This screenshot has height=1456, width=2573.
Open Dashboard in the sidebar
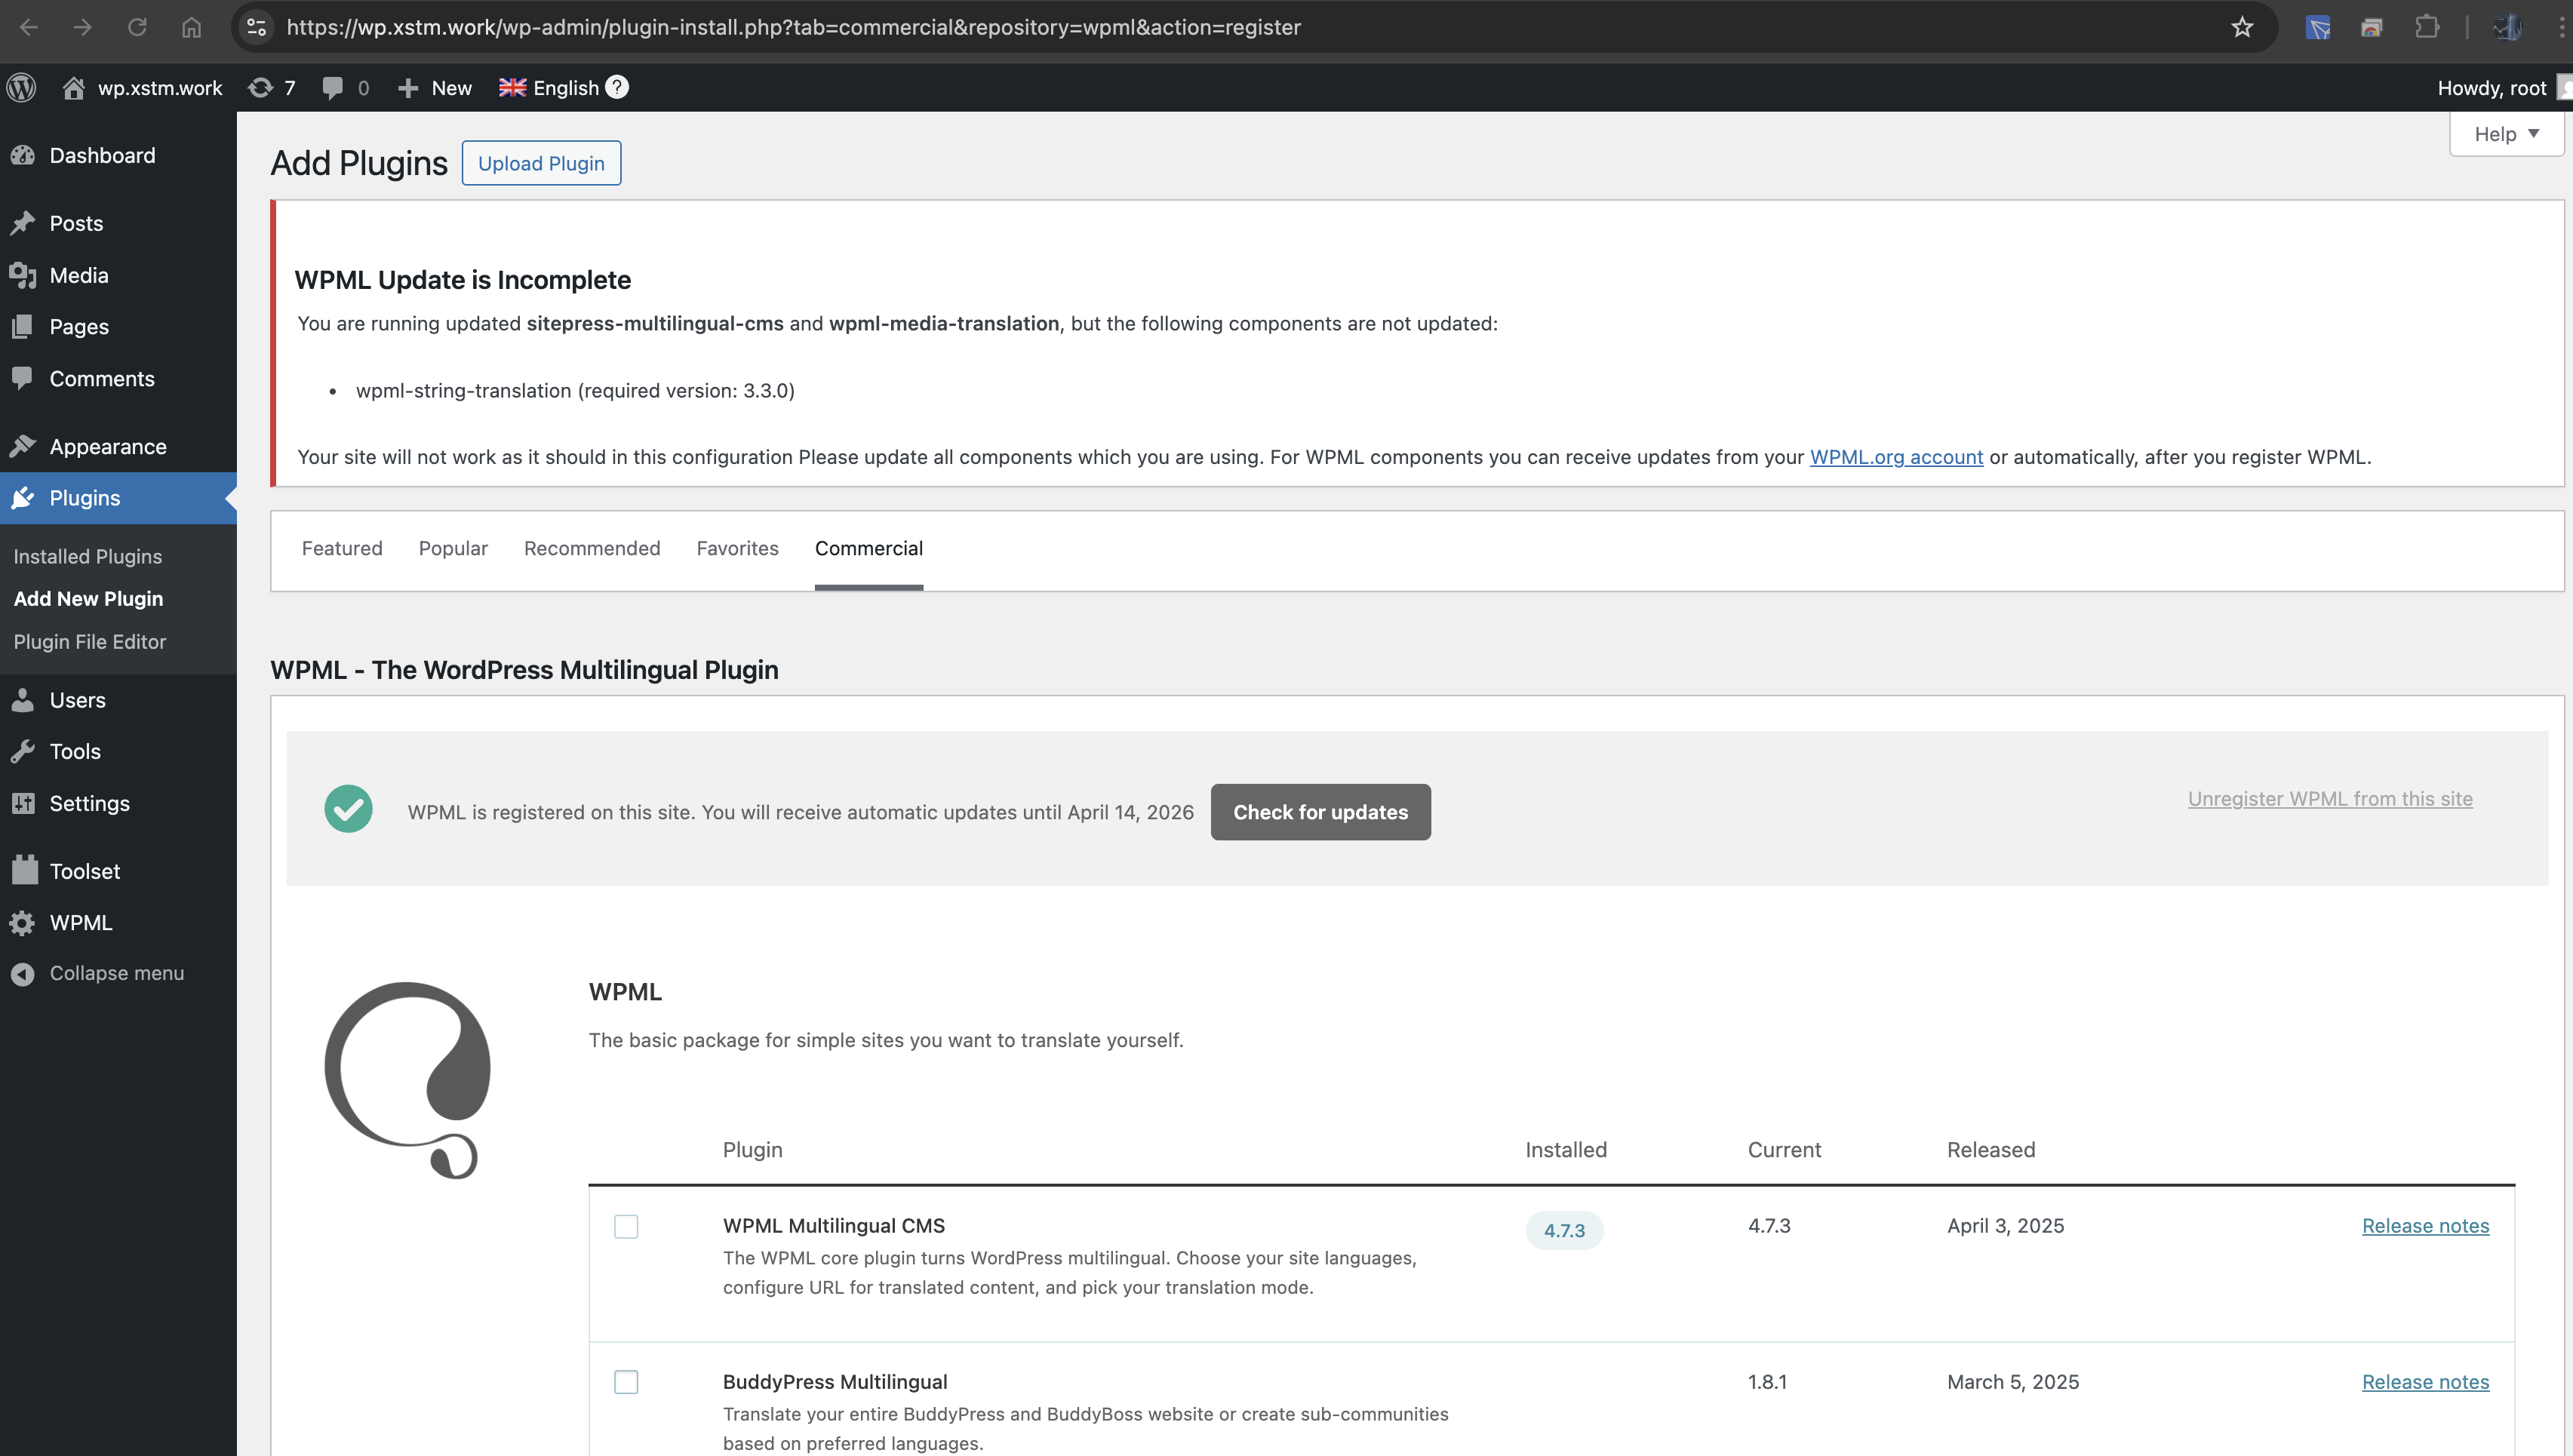click(x=118, y=155)
